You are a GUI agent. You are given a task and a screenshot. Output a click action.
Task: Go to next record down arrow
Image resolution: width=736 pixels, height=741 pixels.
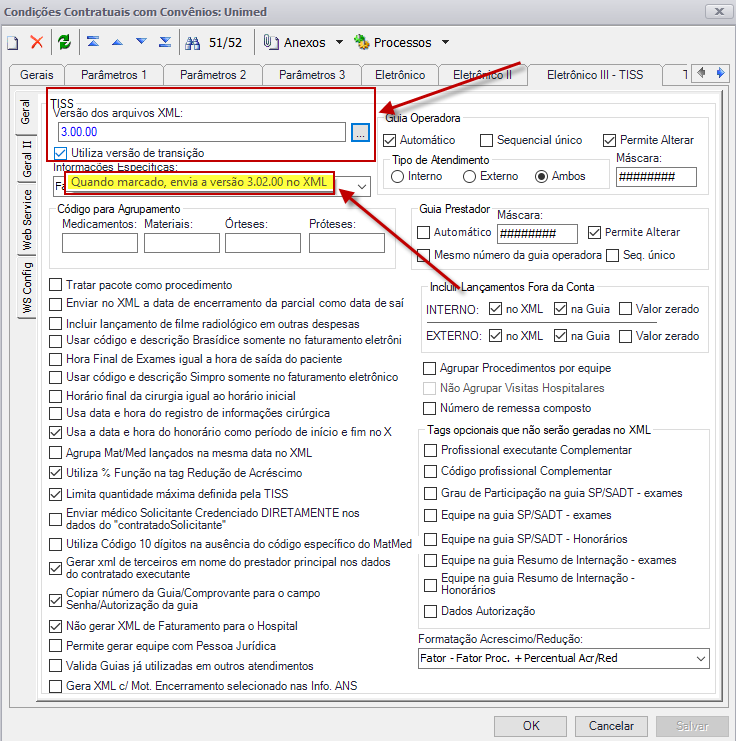[x=141, y=42]
